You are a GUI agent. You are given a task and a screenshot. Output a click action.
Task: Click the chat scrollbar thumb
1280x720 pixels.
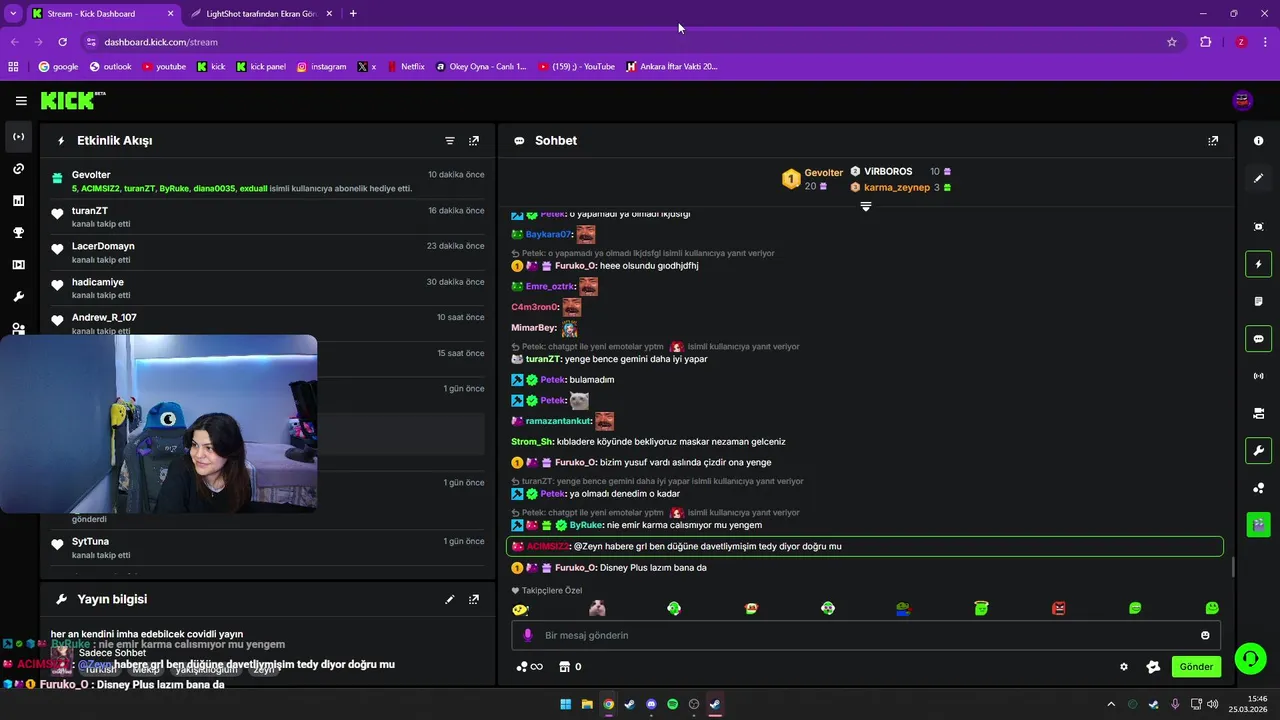pyautogui.click(x=1232, y=567)
